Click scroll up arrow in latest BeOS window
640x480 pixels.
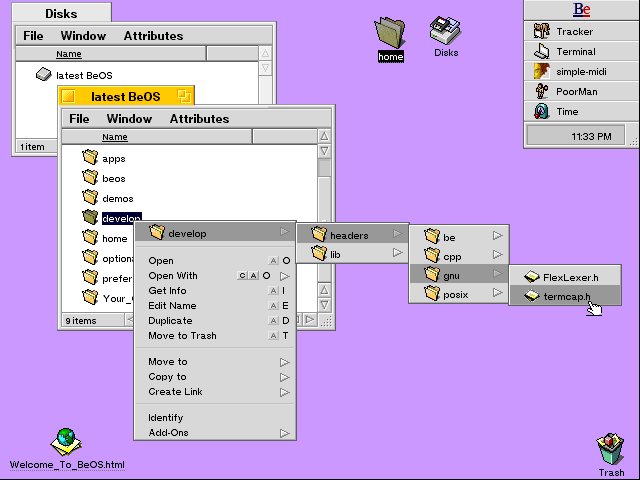(x=324, y=136)
